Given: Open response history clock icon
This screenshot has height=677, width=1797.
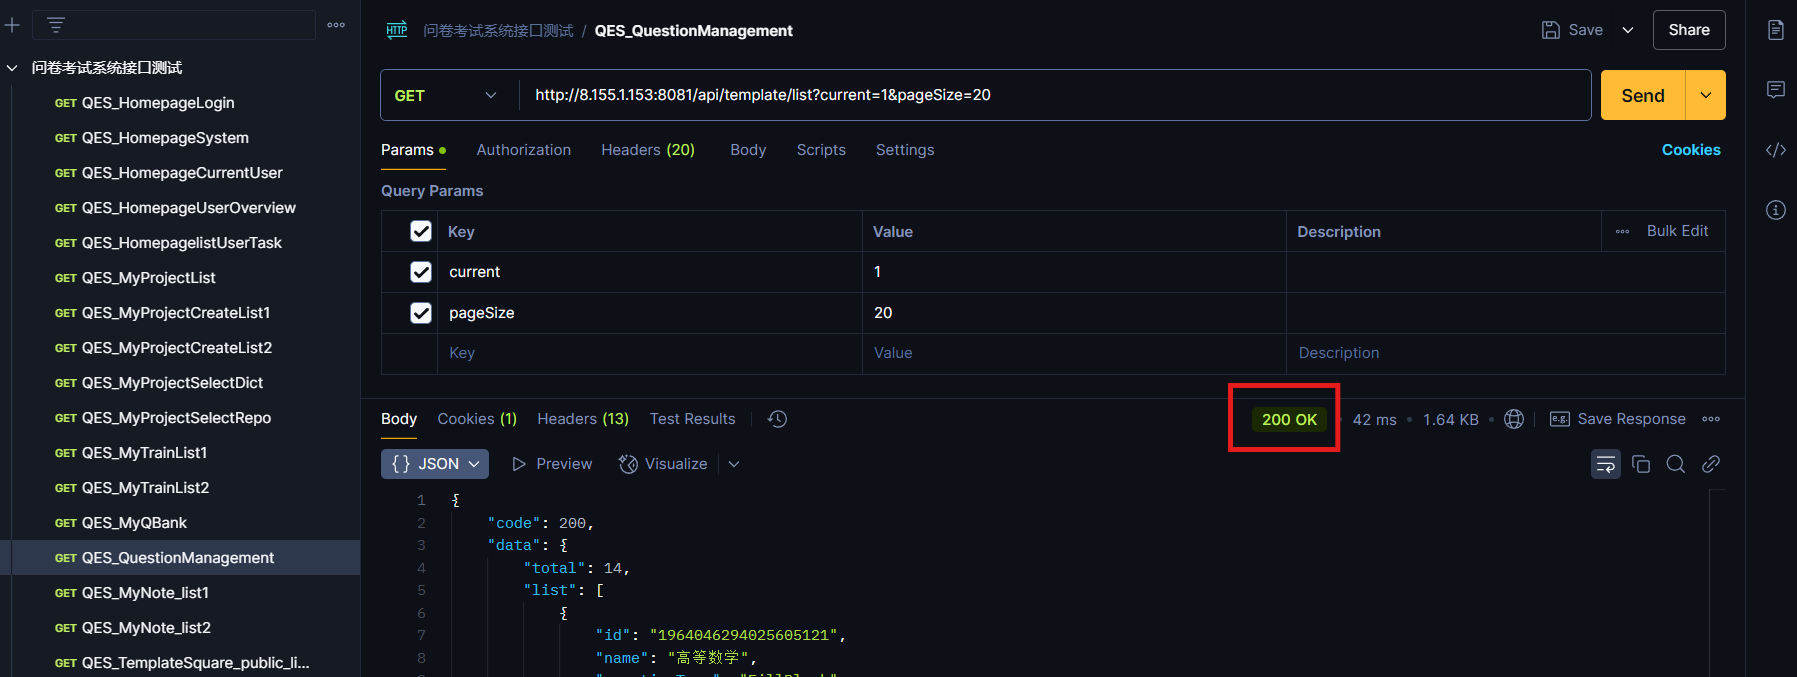Looking at the screenshot, I should tap(777, 419).
